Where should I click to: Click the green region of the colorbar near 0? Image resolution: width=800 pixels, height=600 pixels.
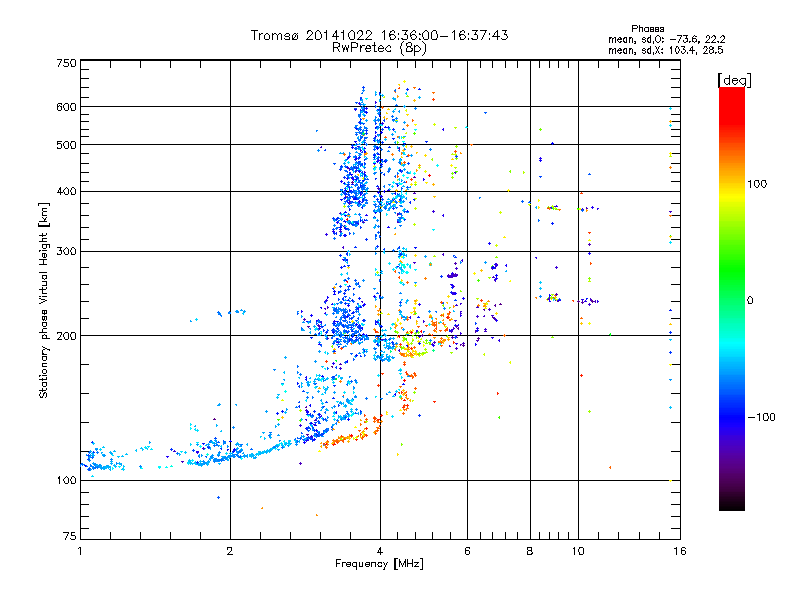[x=732, y=276]
